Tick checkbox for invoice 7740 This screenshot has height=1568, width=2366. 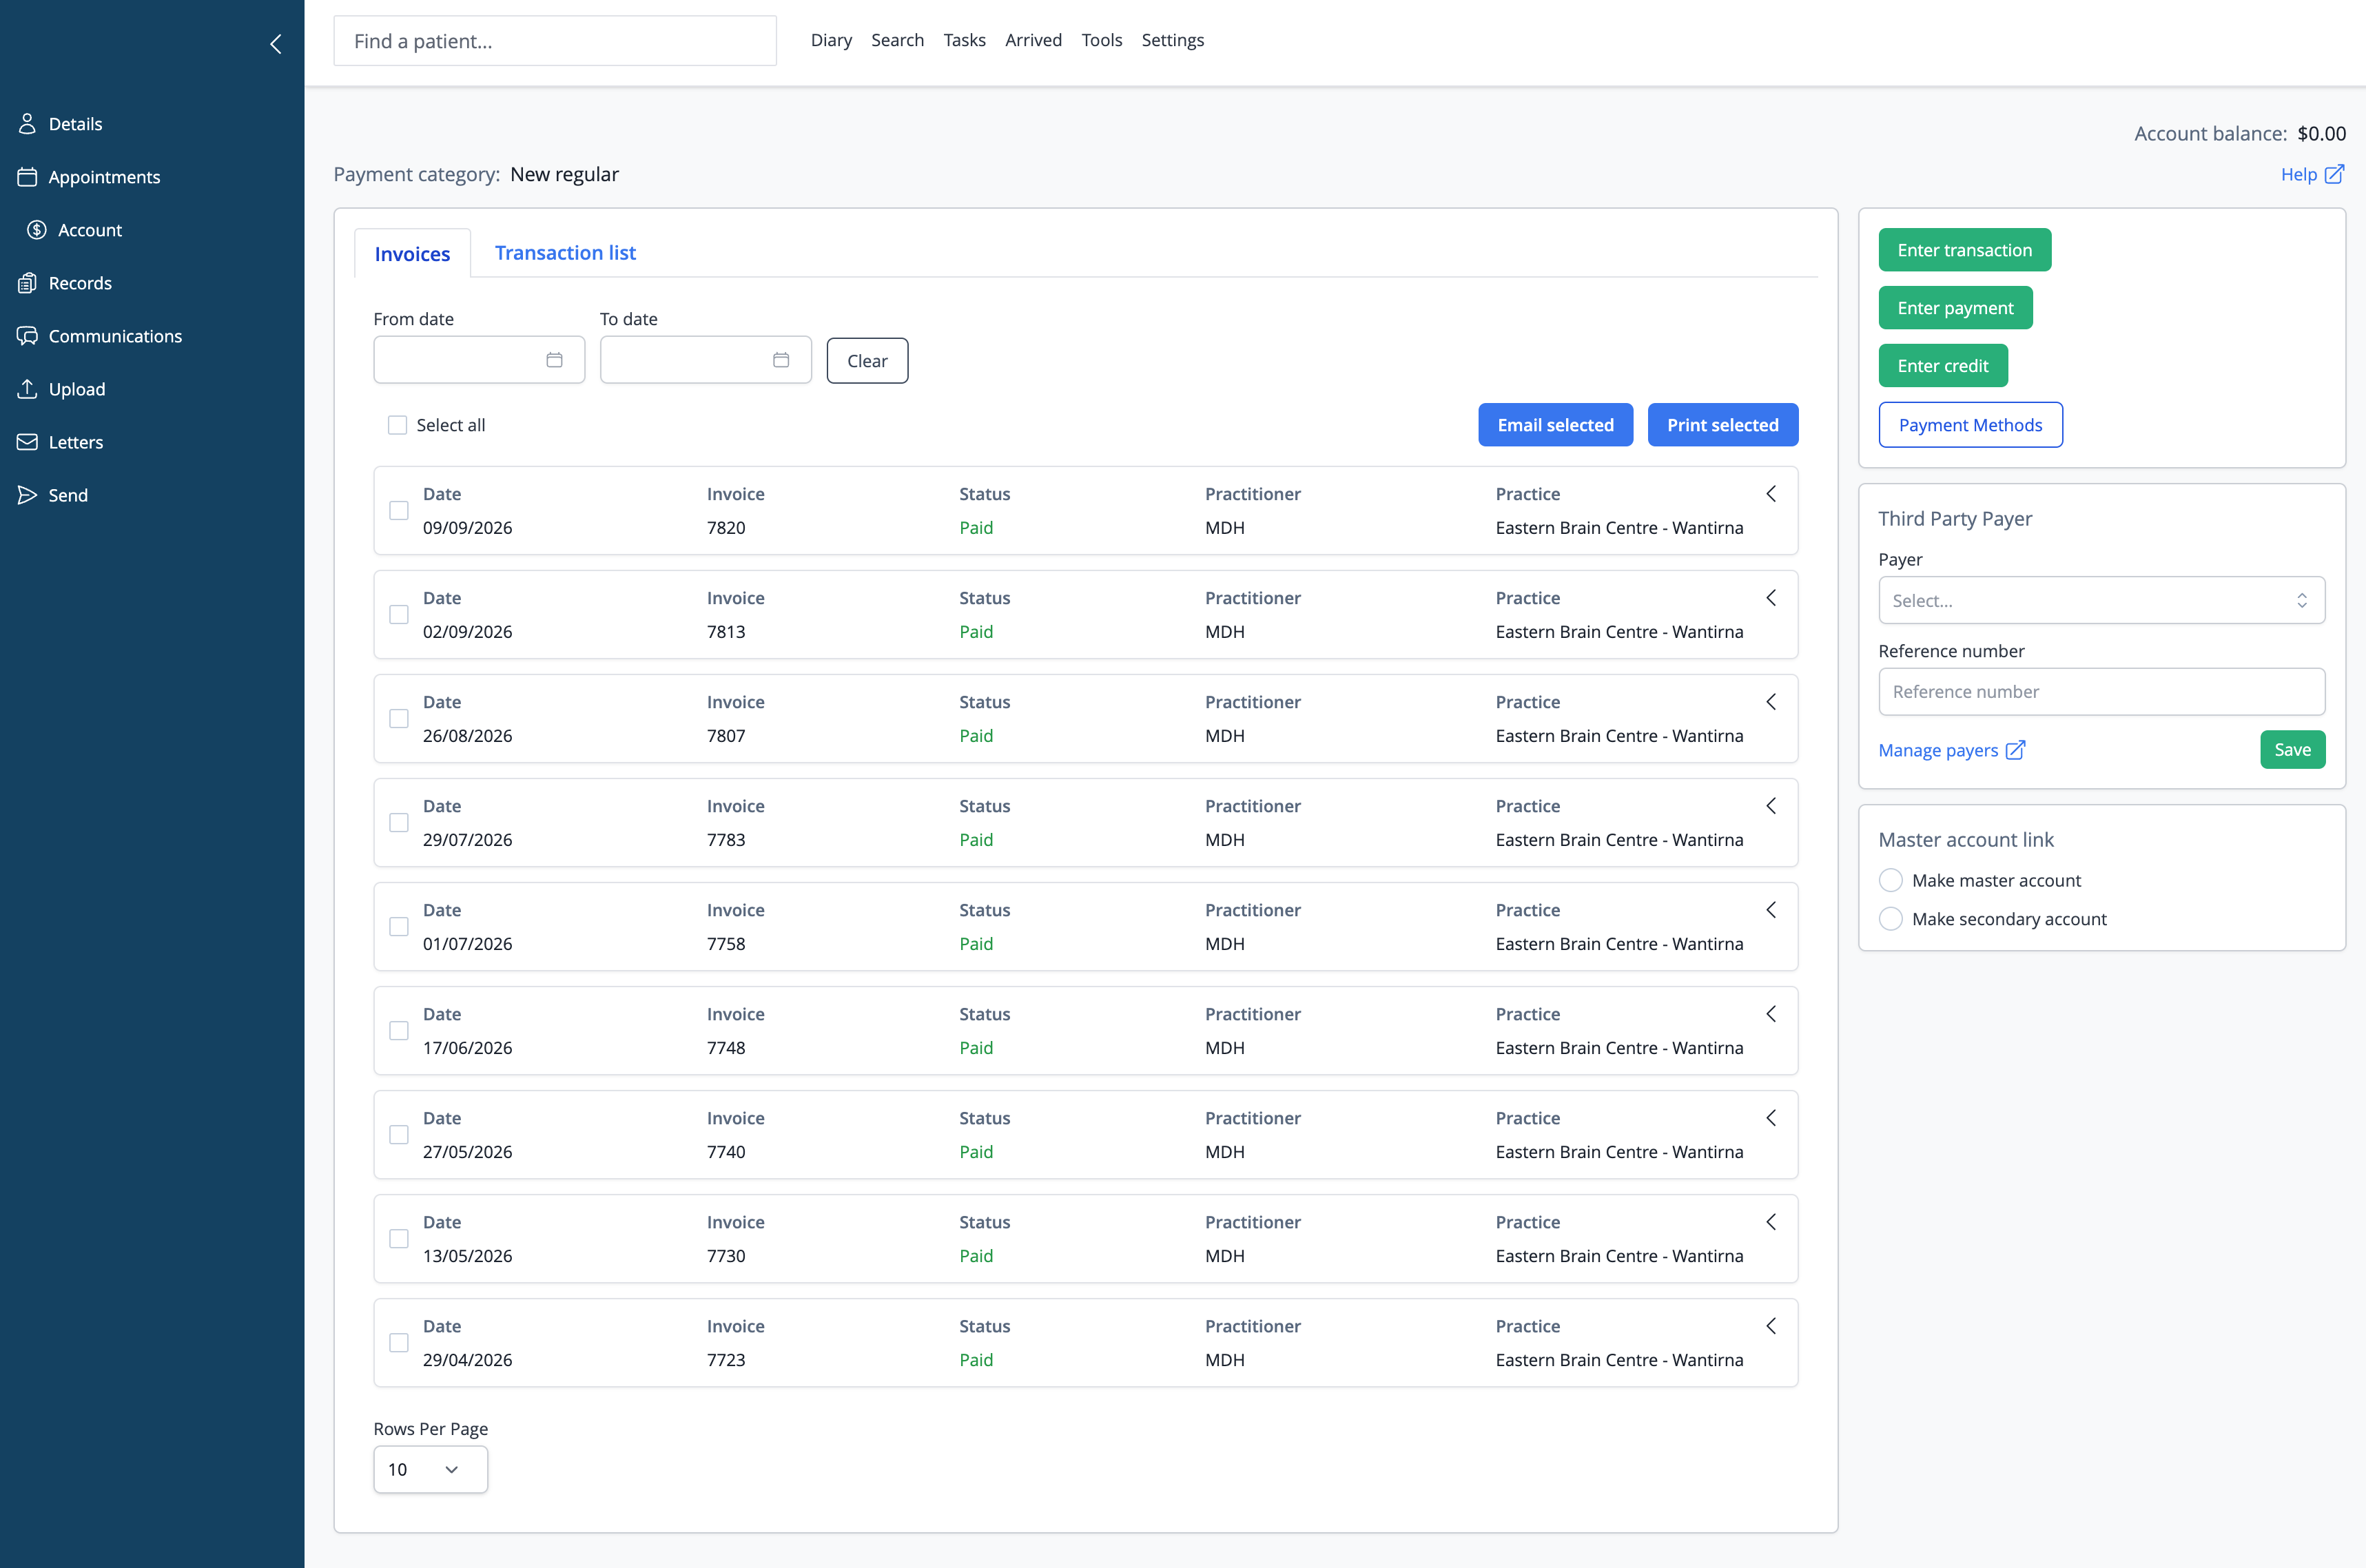pyautogui.click(x=399, y=1135)
